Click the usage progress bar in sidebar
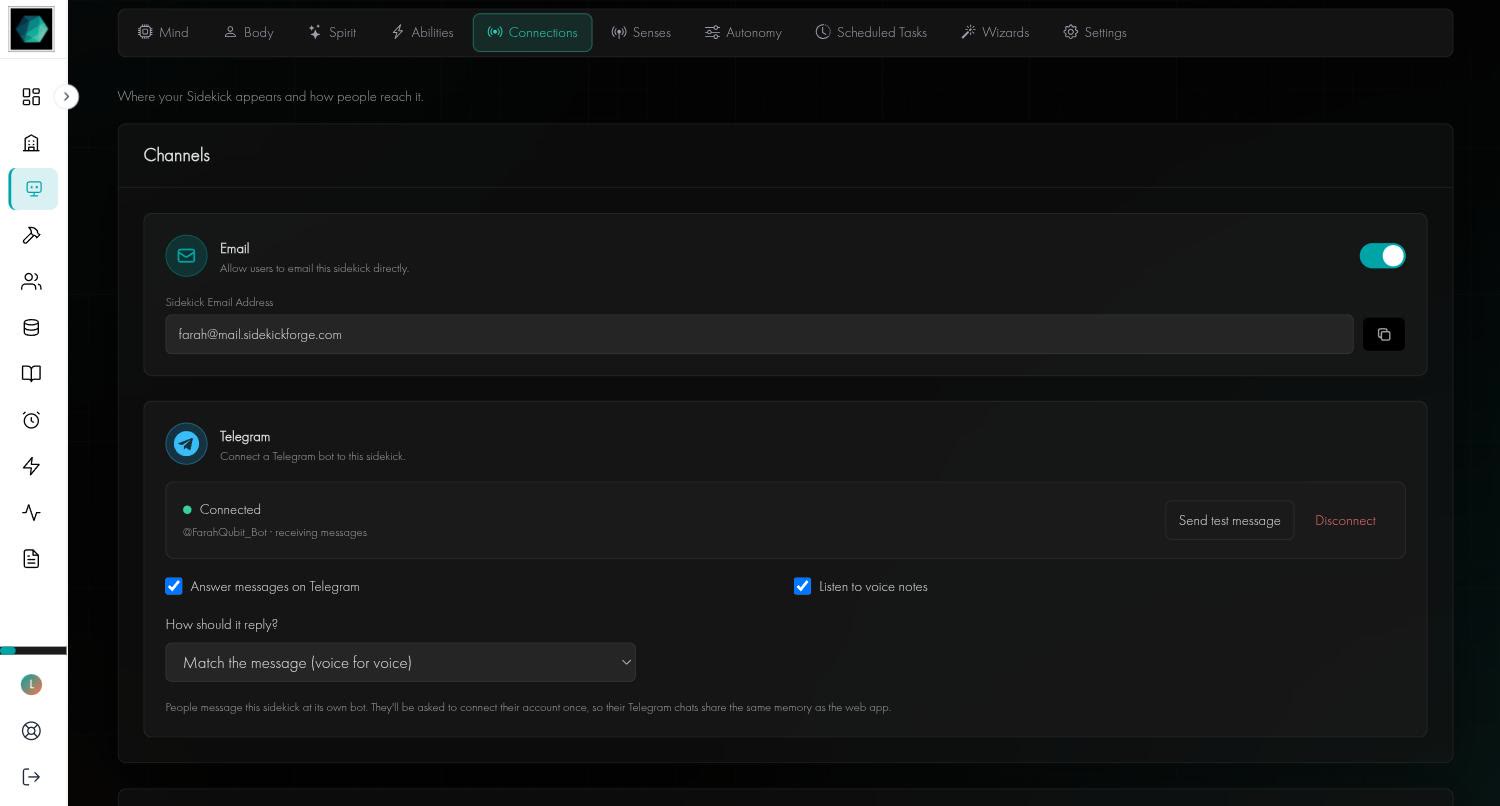The image size is (1500, 806). [x=33, y=651]
